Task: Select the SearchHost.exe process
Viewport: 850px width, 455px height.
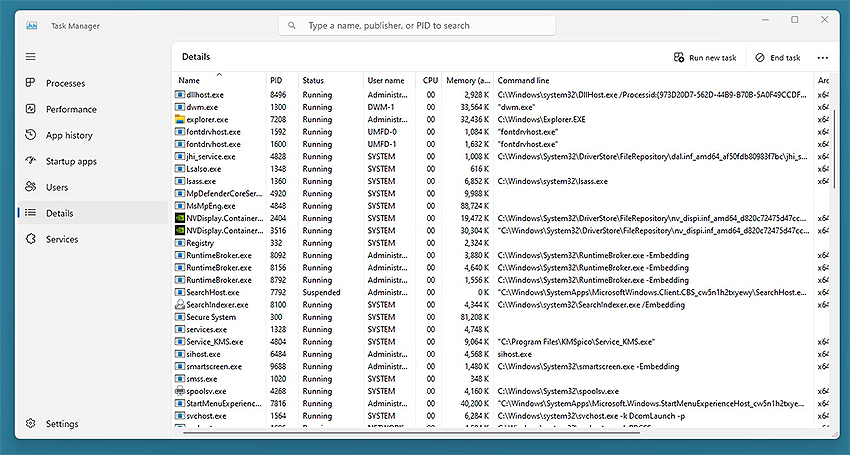Action: click(x=501, y=292)
